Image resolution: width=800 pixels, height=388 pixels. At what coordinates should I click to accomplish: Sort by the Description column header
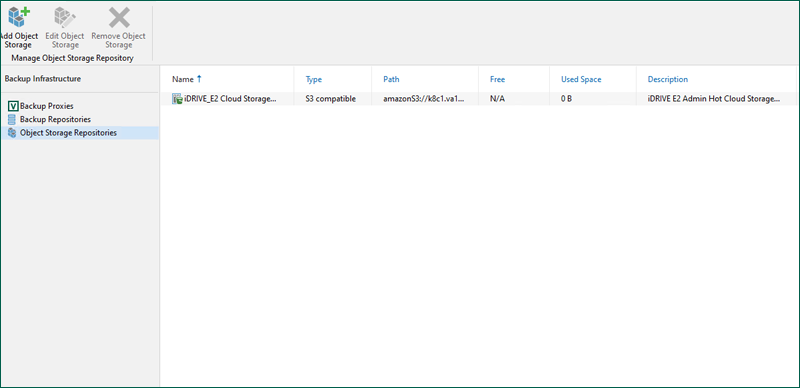(x=668, y=80)
